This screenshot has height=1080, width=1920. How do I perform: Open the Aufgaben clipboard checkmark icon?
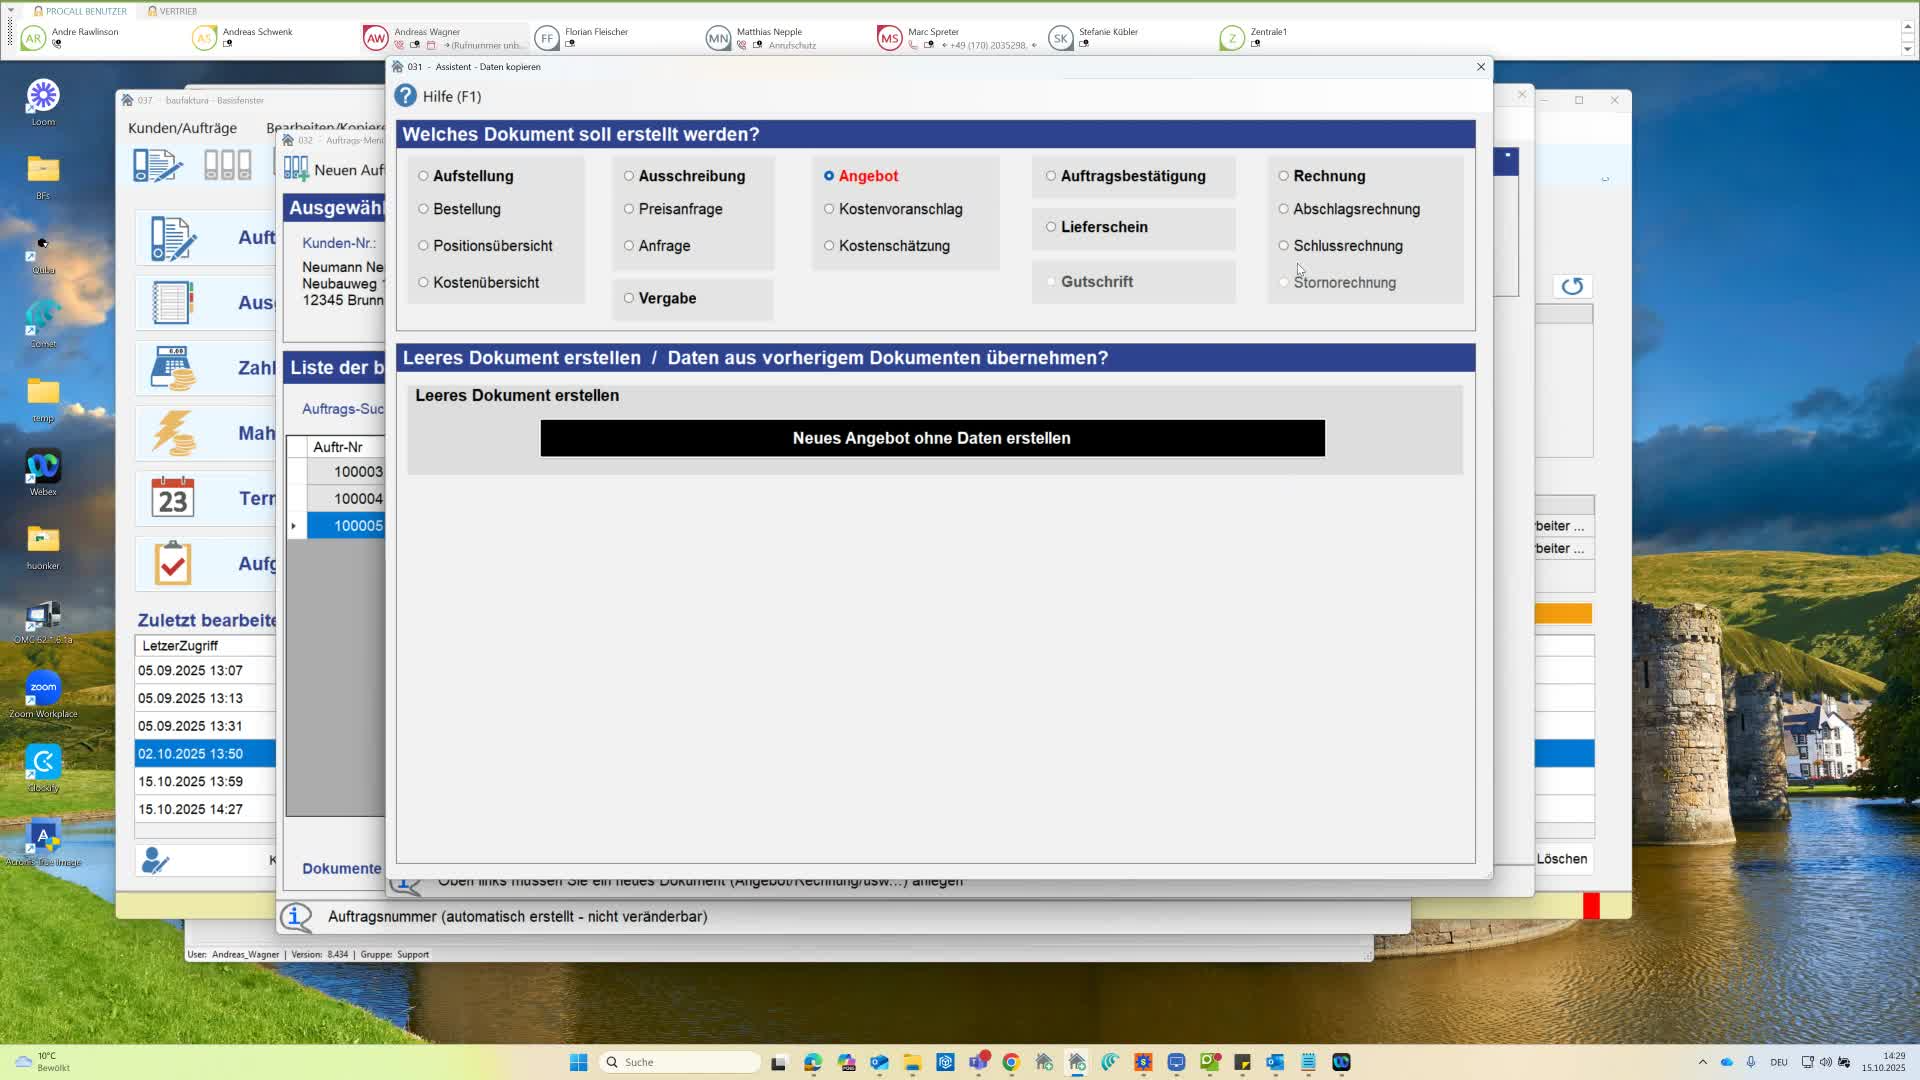tap(172, 564)
